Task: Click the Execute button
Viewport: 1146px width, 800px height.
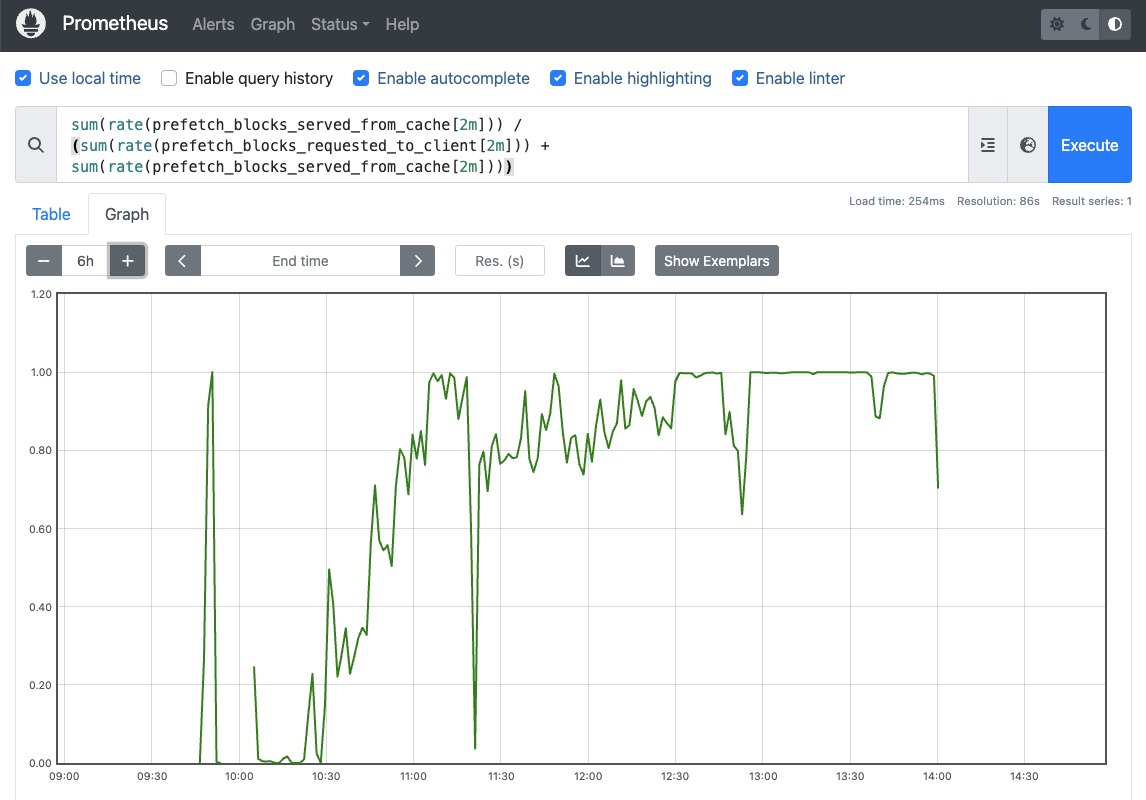Action: point(1089,145)
